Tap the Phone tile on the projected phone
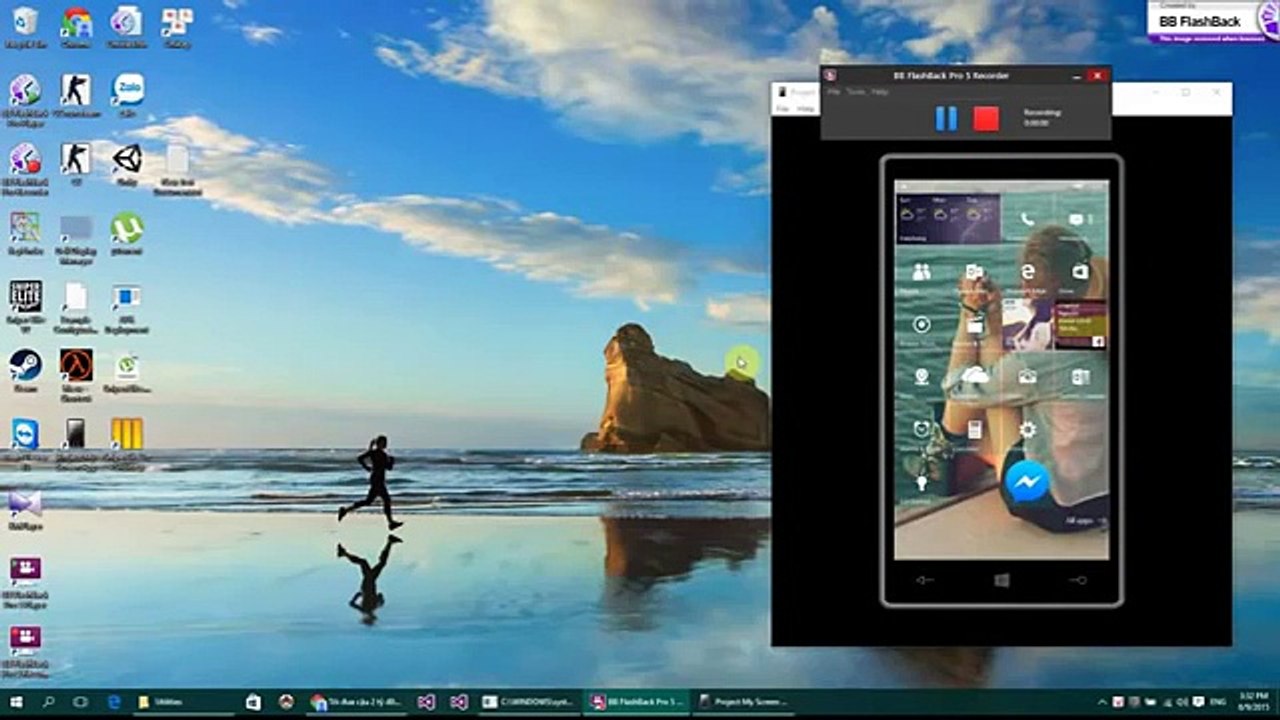Screen dimensions: 1280x720 pyautogui.click(x=1027, y=219)
